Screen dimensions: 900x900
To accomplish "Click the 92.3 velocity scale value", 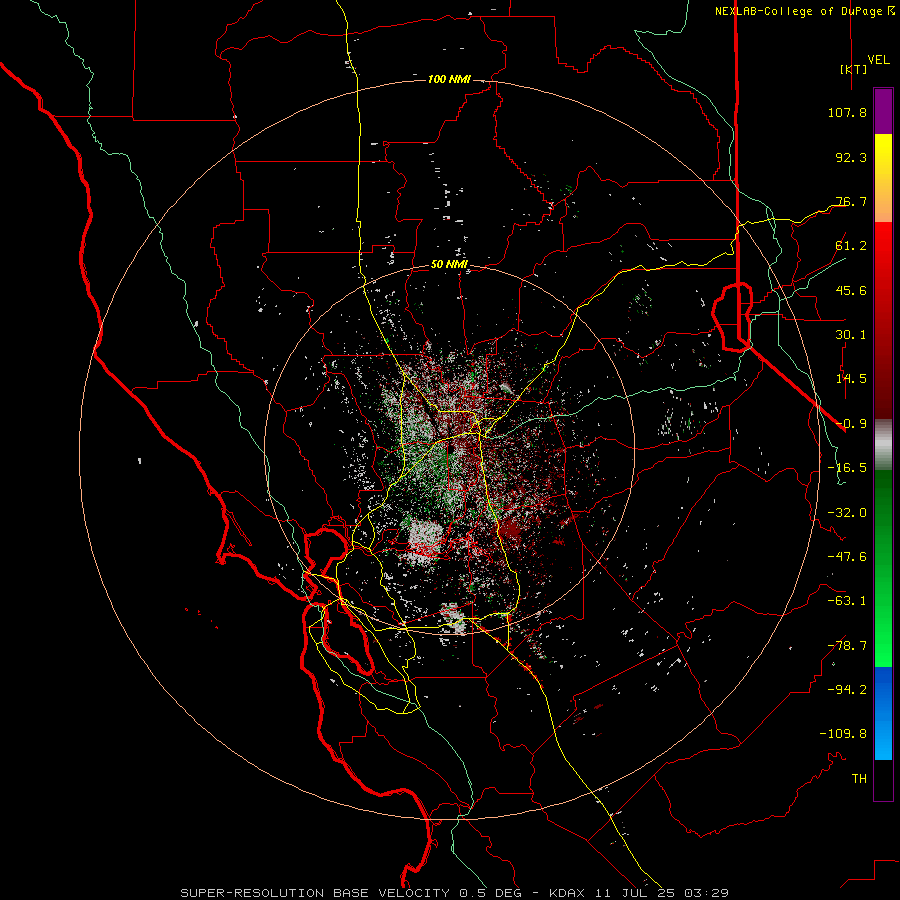I will pos(851,158).
